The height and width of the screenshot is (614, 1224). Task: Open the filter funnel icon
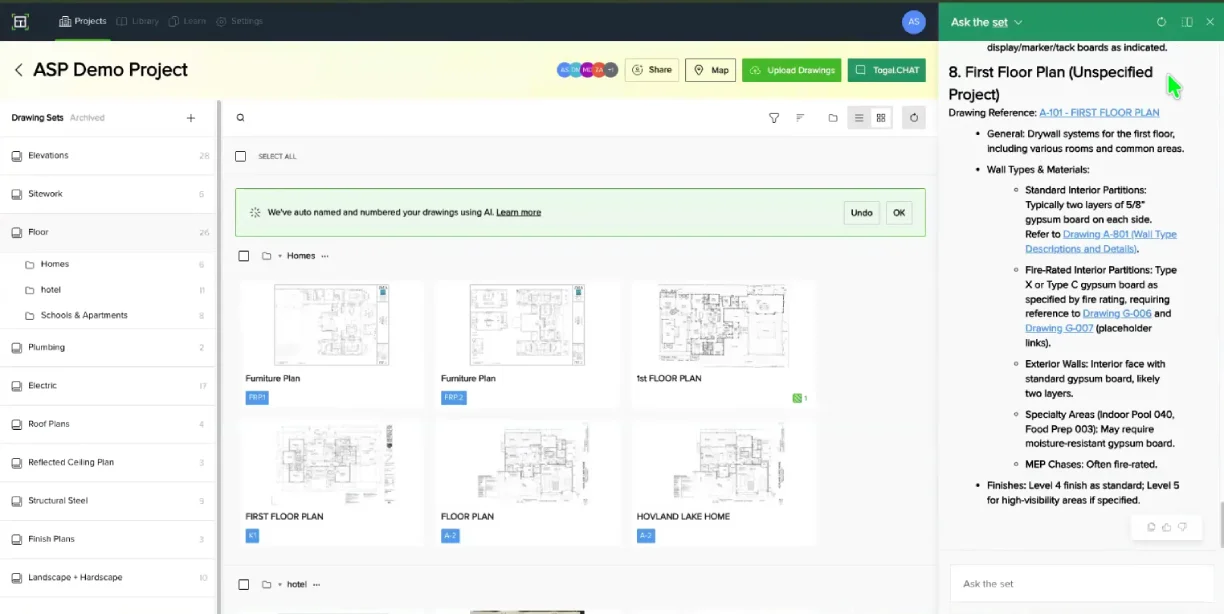click(x=774, y=118)
